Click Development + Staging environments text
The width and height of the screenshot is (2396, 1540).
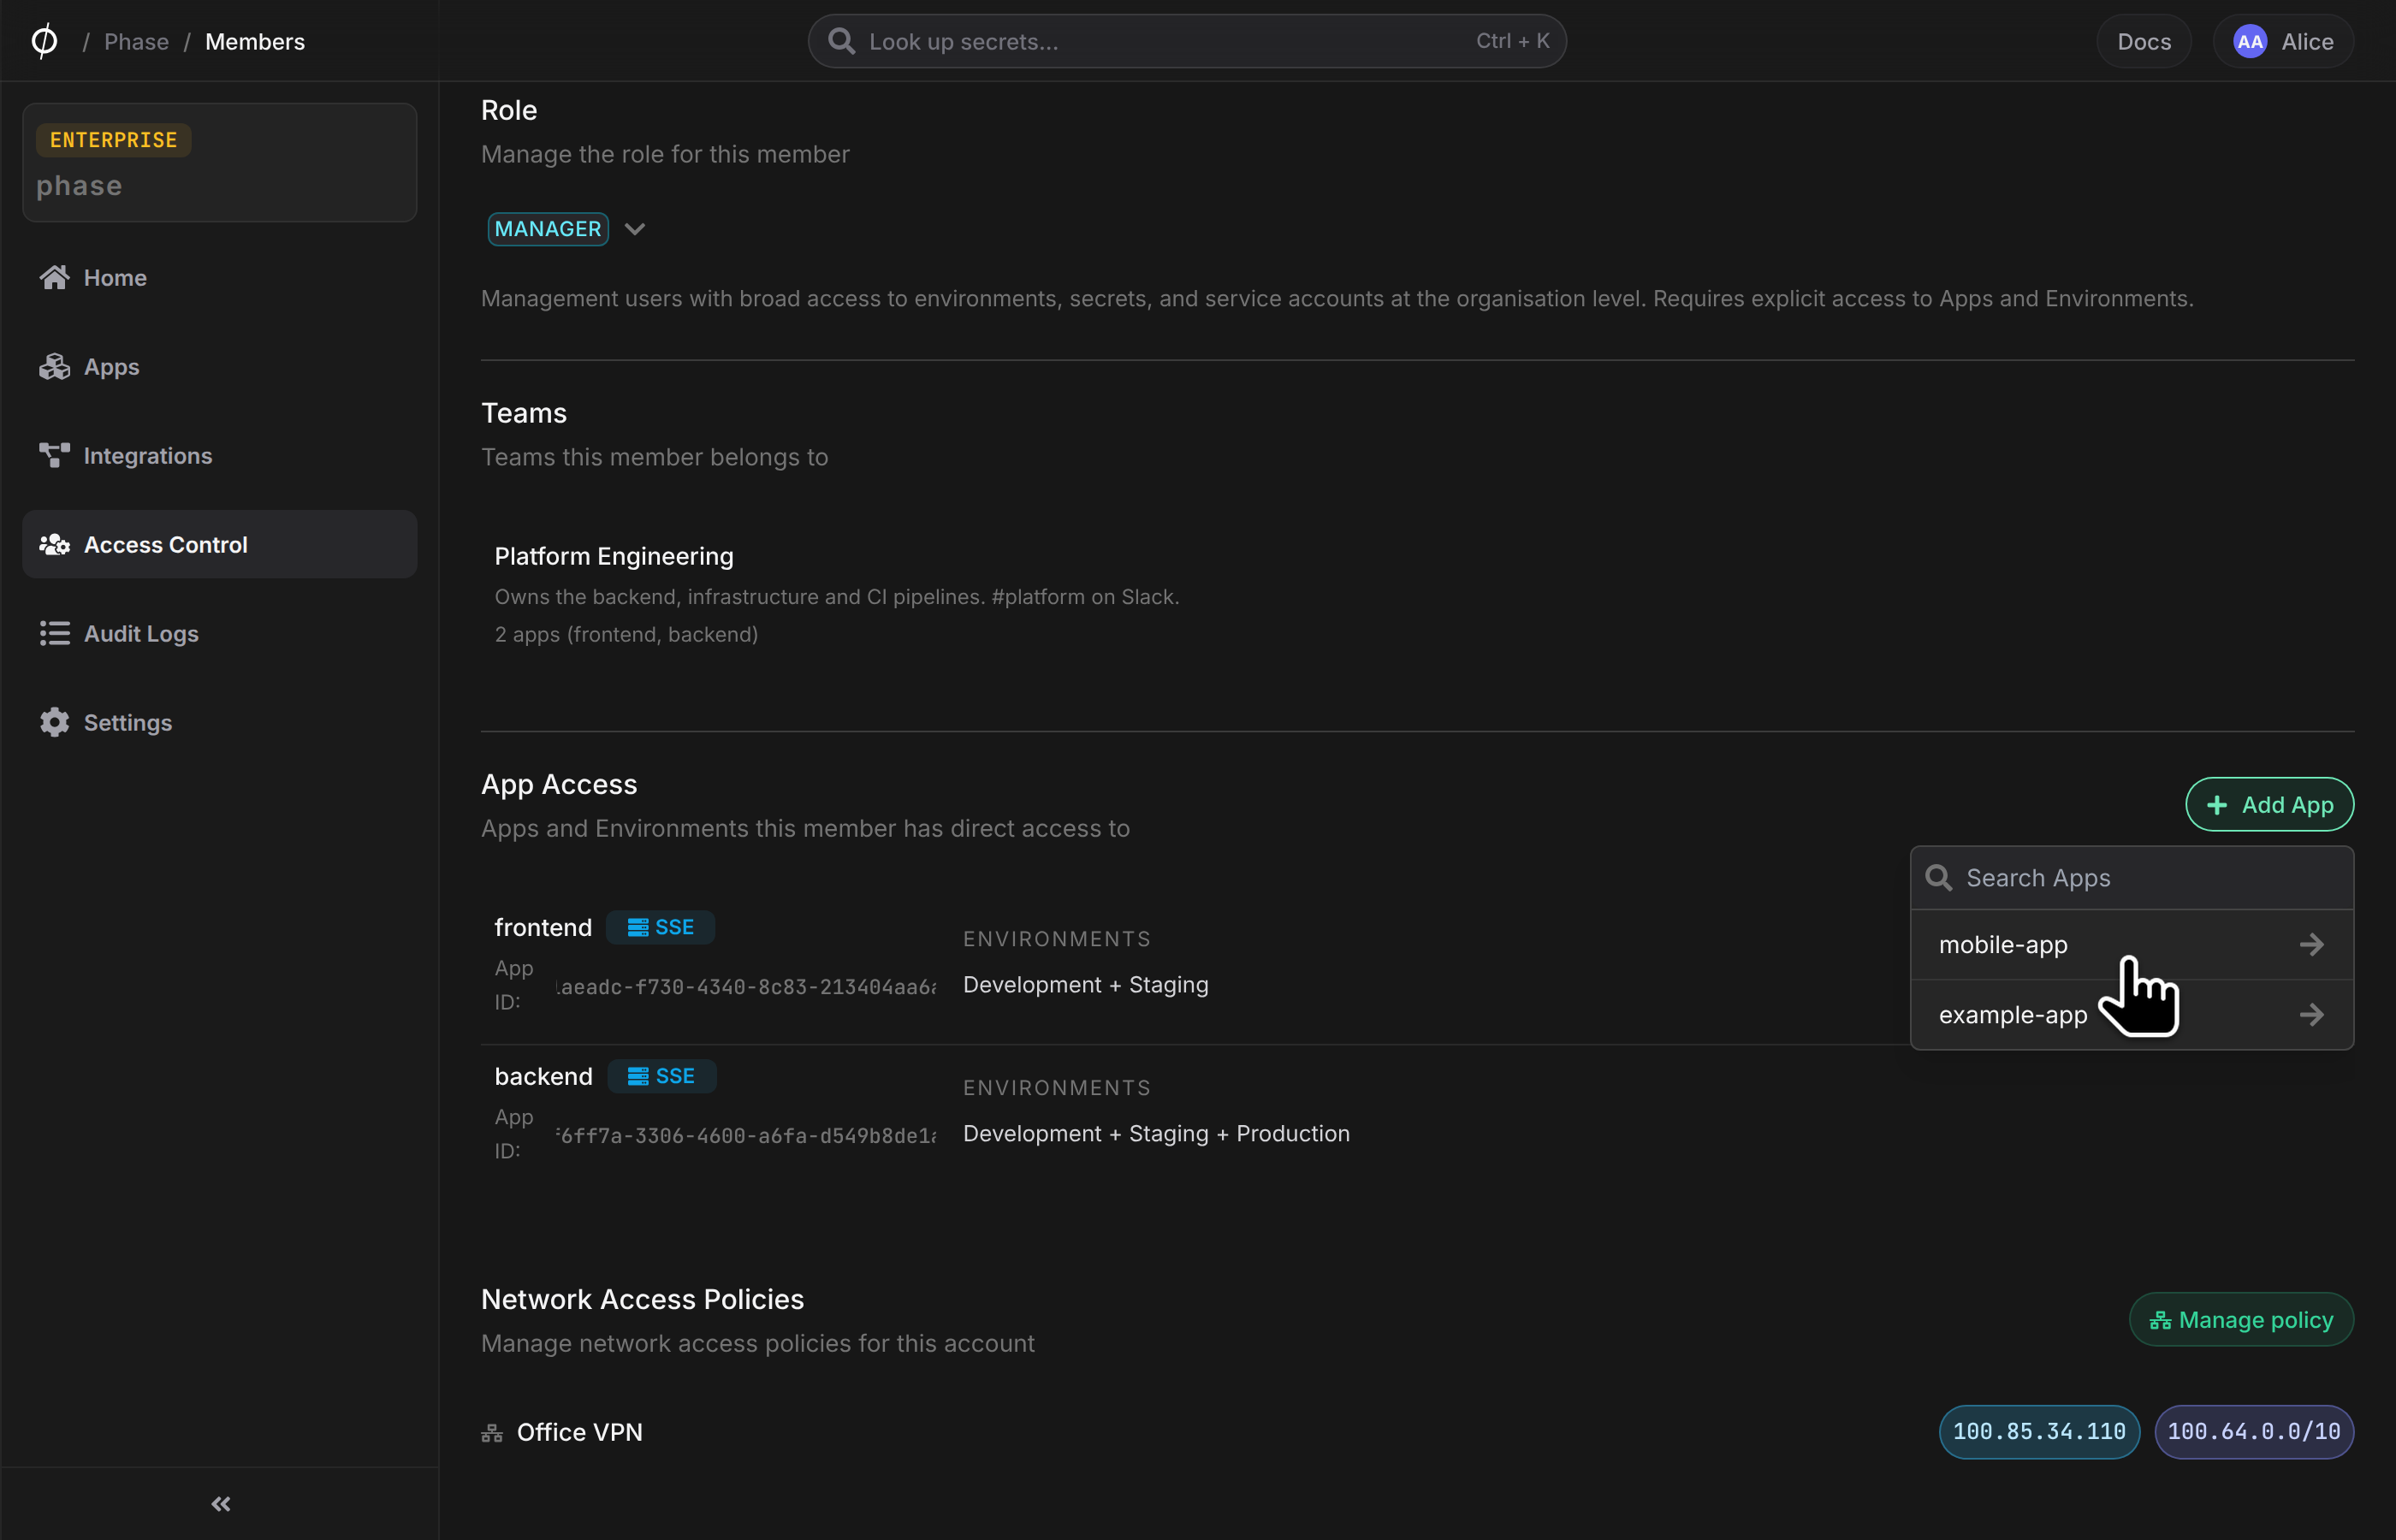pos(1085,984)
